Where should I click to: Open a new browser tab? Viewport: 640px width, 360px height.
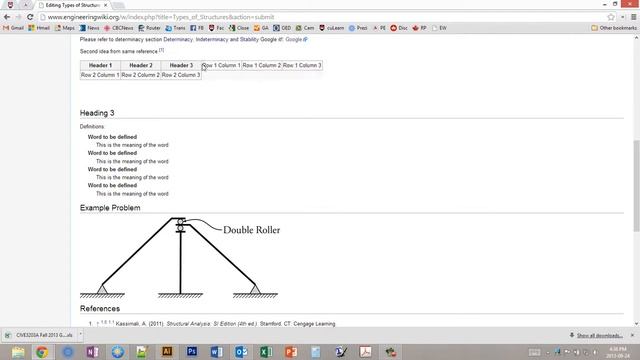tap(118, 5)
